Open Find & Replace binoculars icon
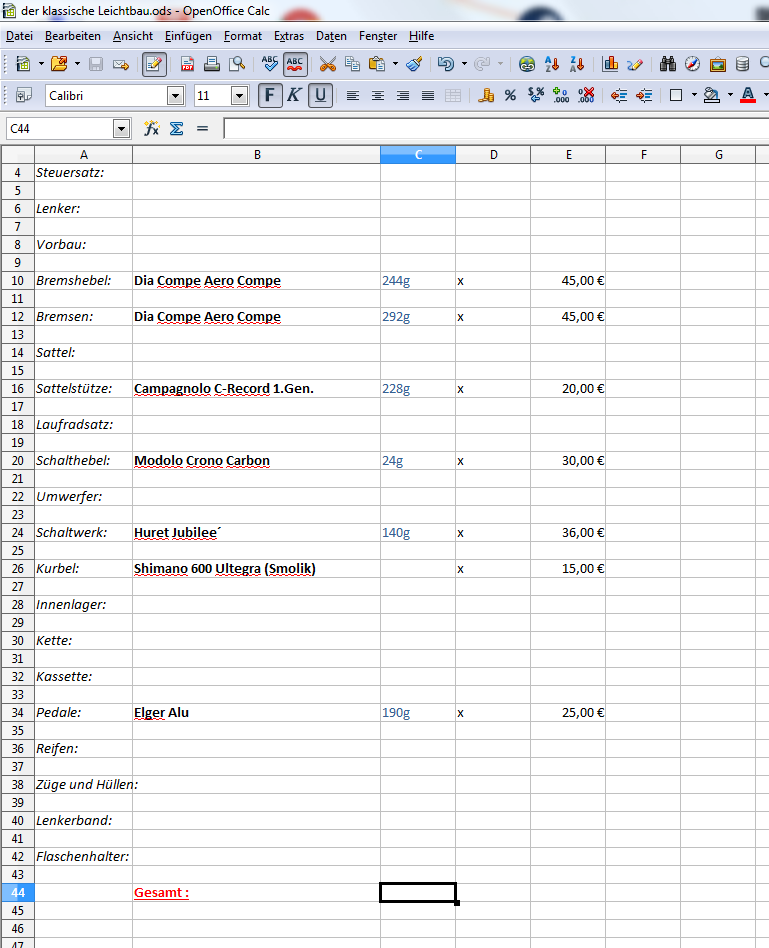The height and width of the screenshot is (948, 769). pos(667,63)
